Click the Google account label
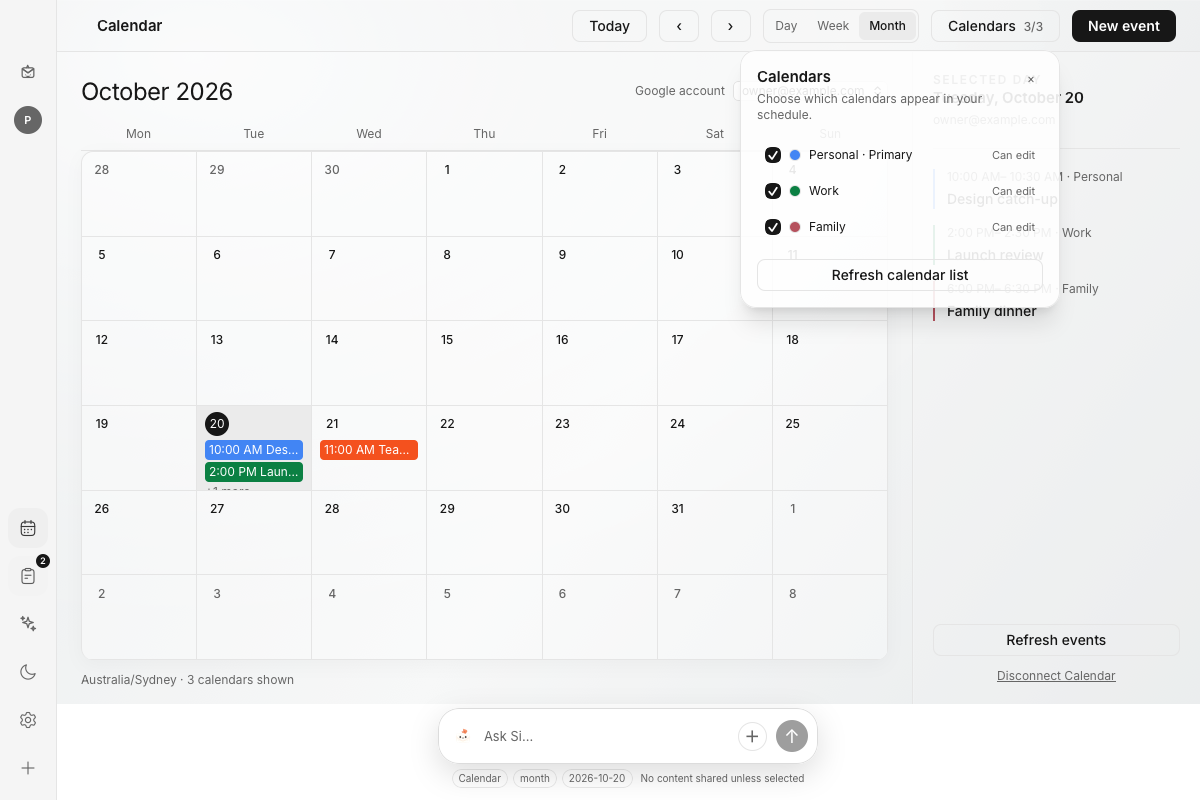Viewport: 1200px width, 800px height. 680,91
